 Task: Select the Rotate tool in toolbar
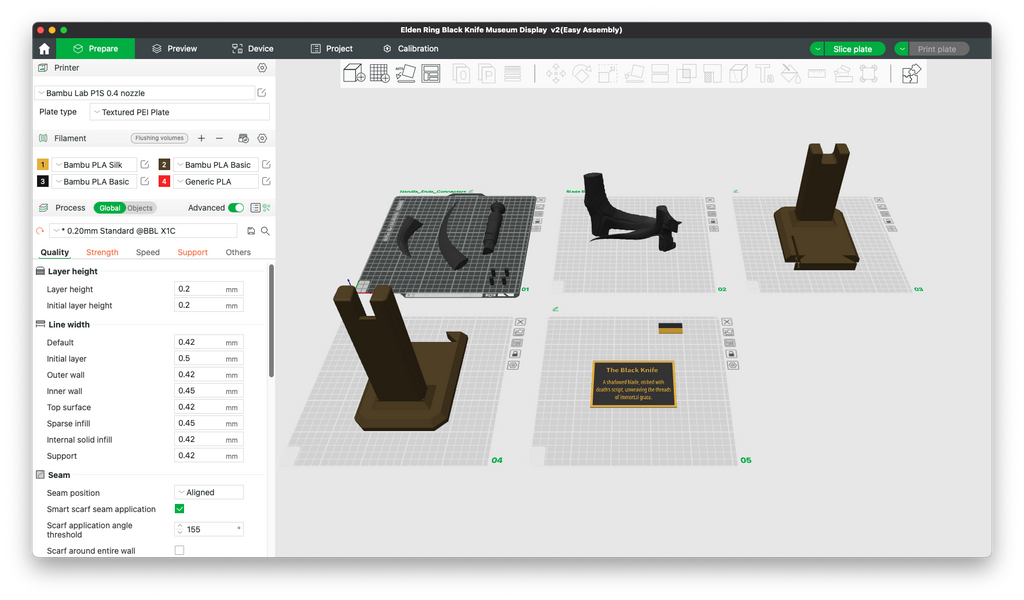582,73
